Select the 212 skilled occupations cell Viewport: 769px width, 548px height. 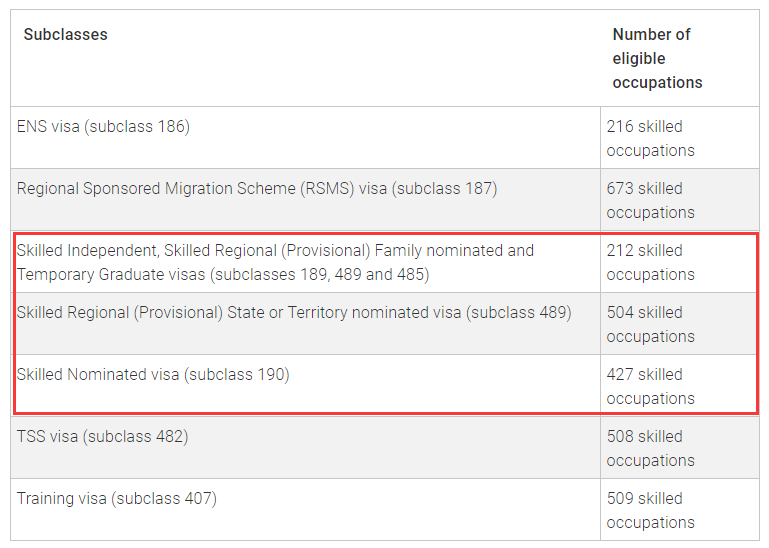650,262
